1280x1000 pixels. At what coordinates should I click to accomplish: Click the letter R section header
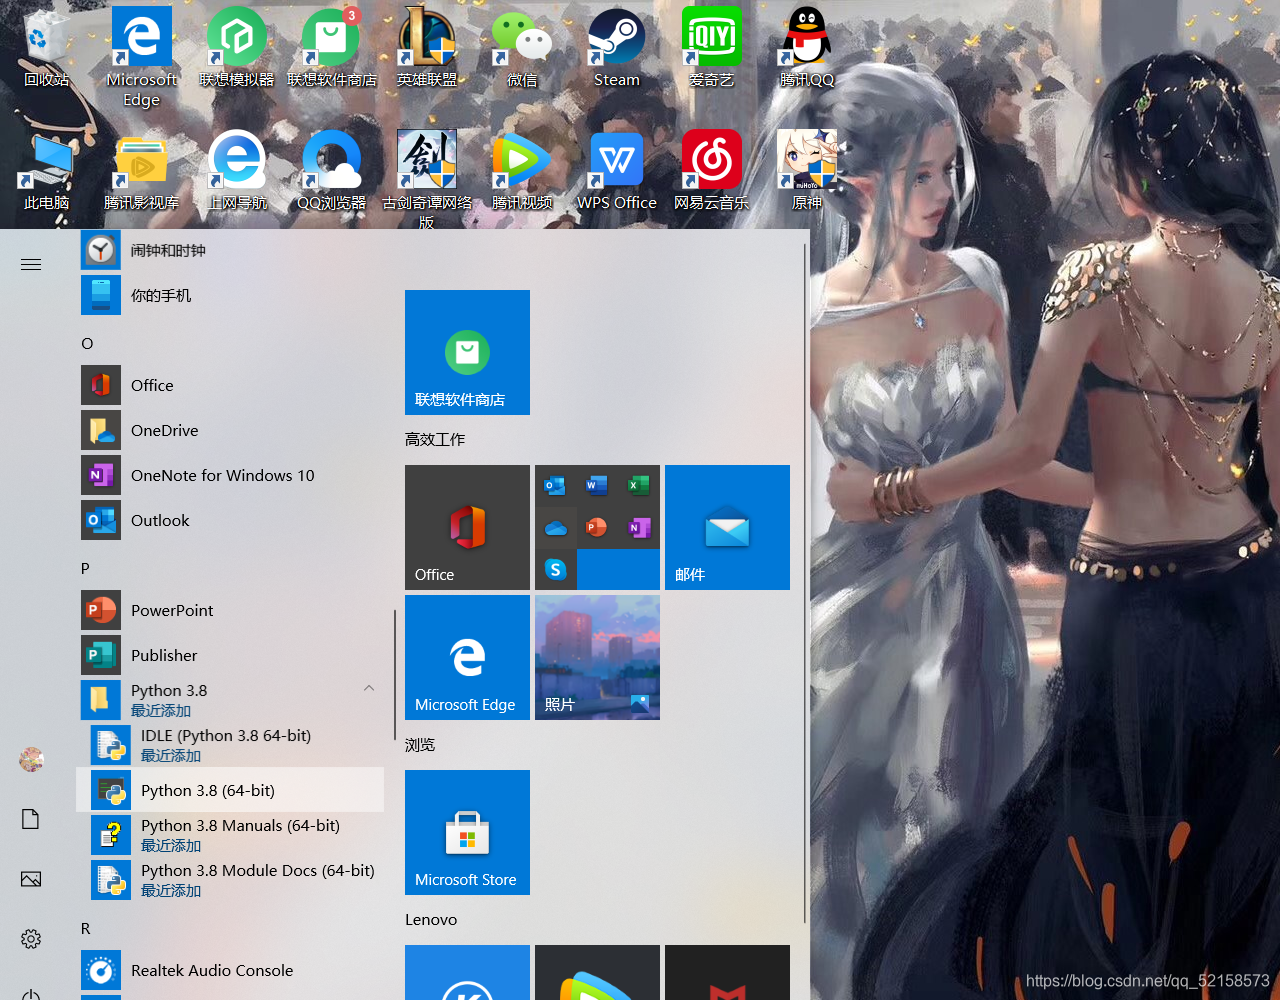point(86,928)
